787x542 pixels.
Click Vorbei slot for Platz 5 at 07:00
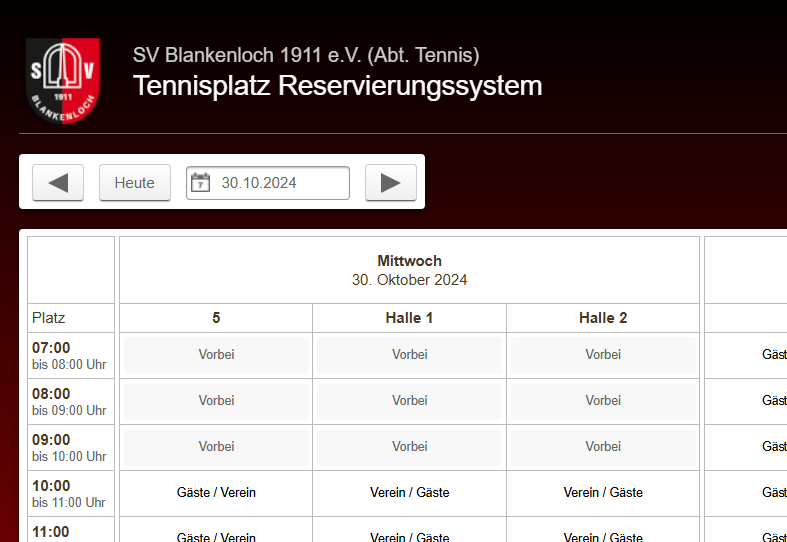click(x=216, y=355)
